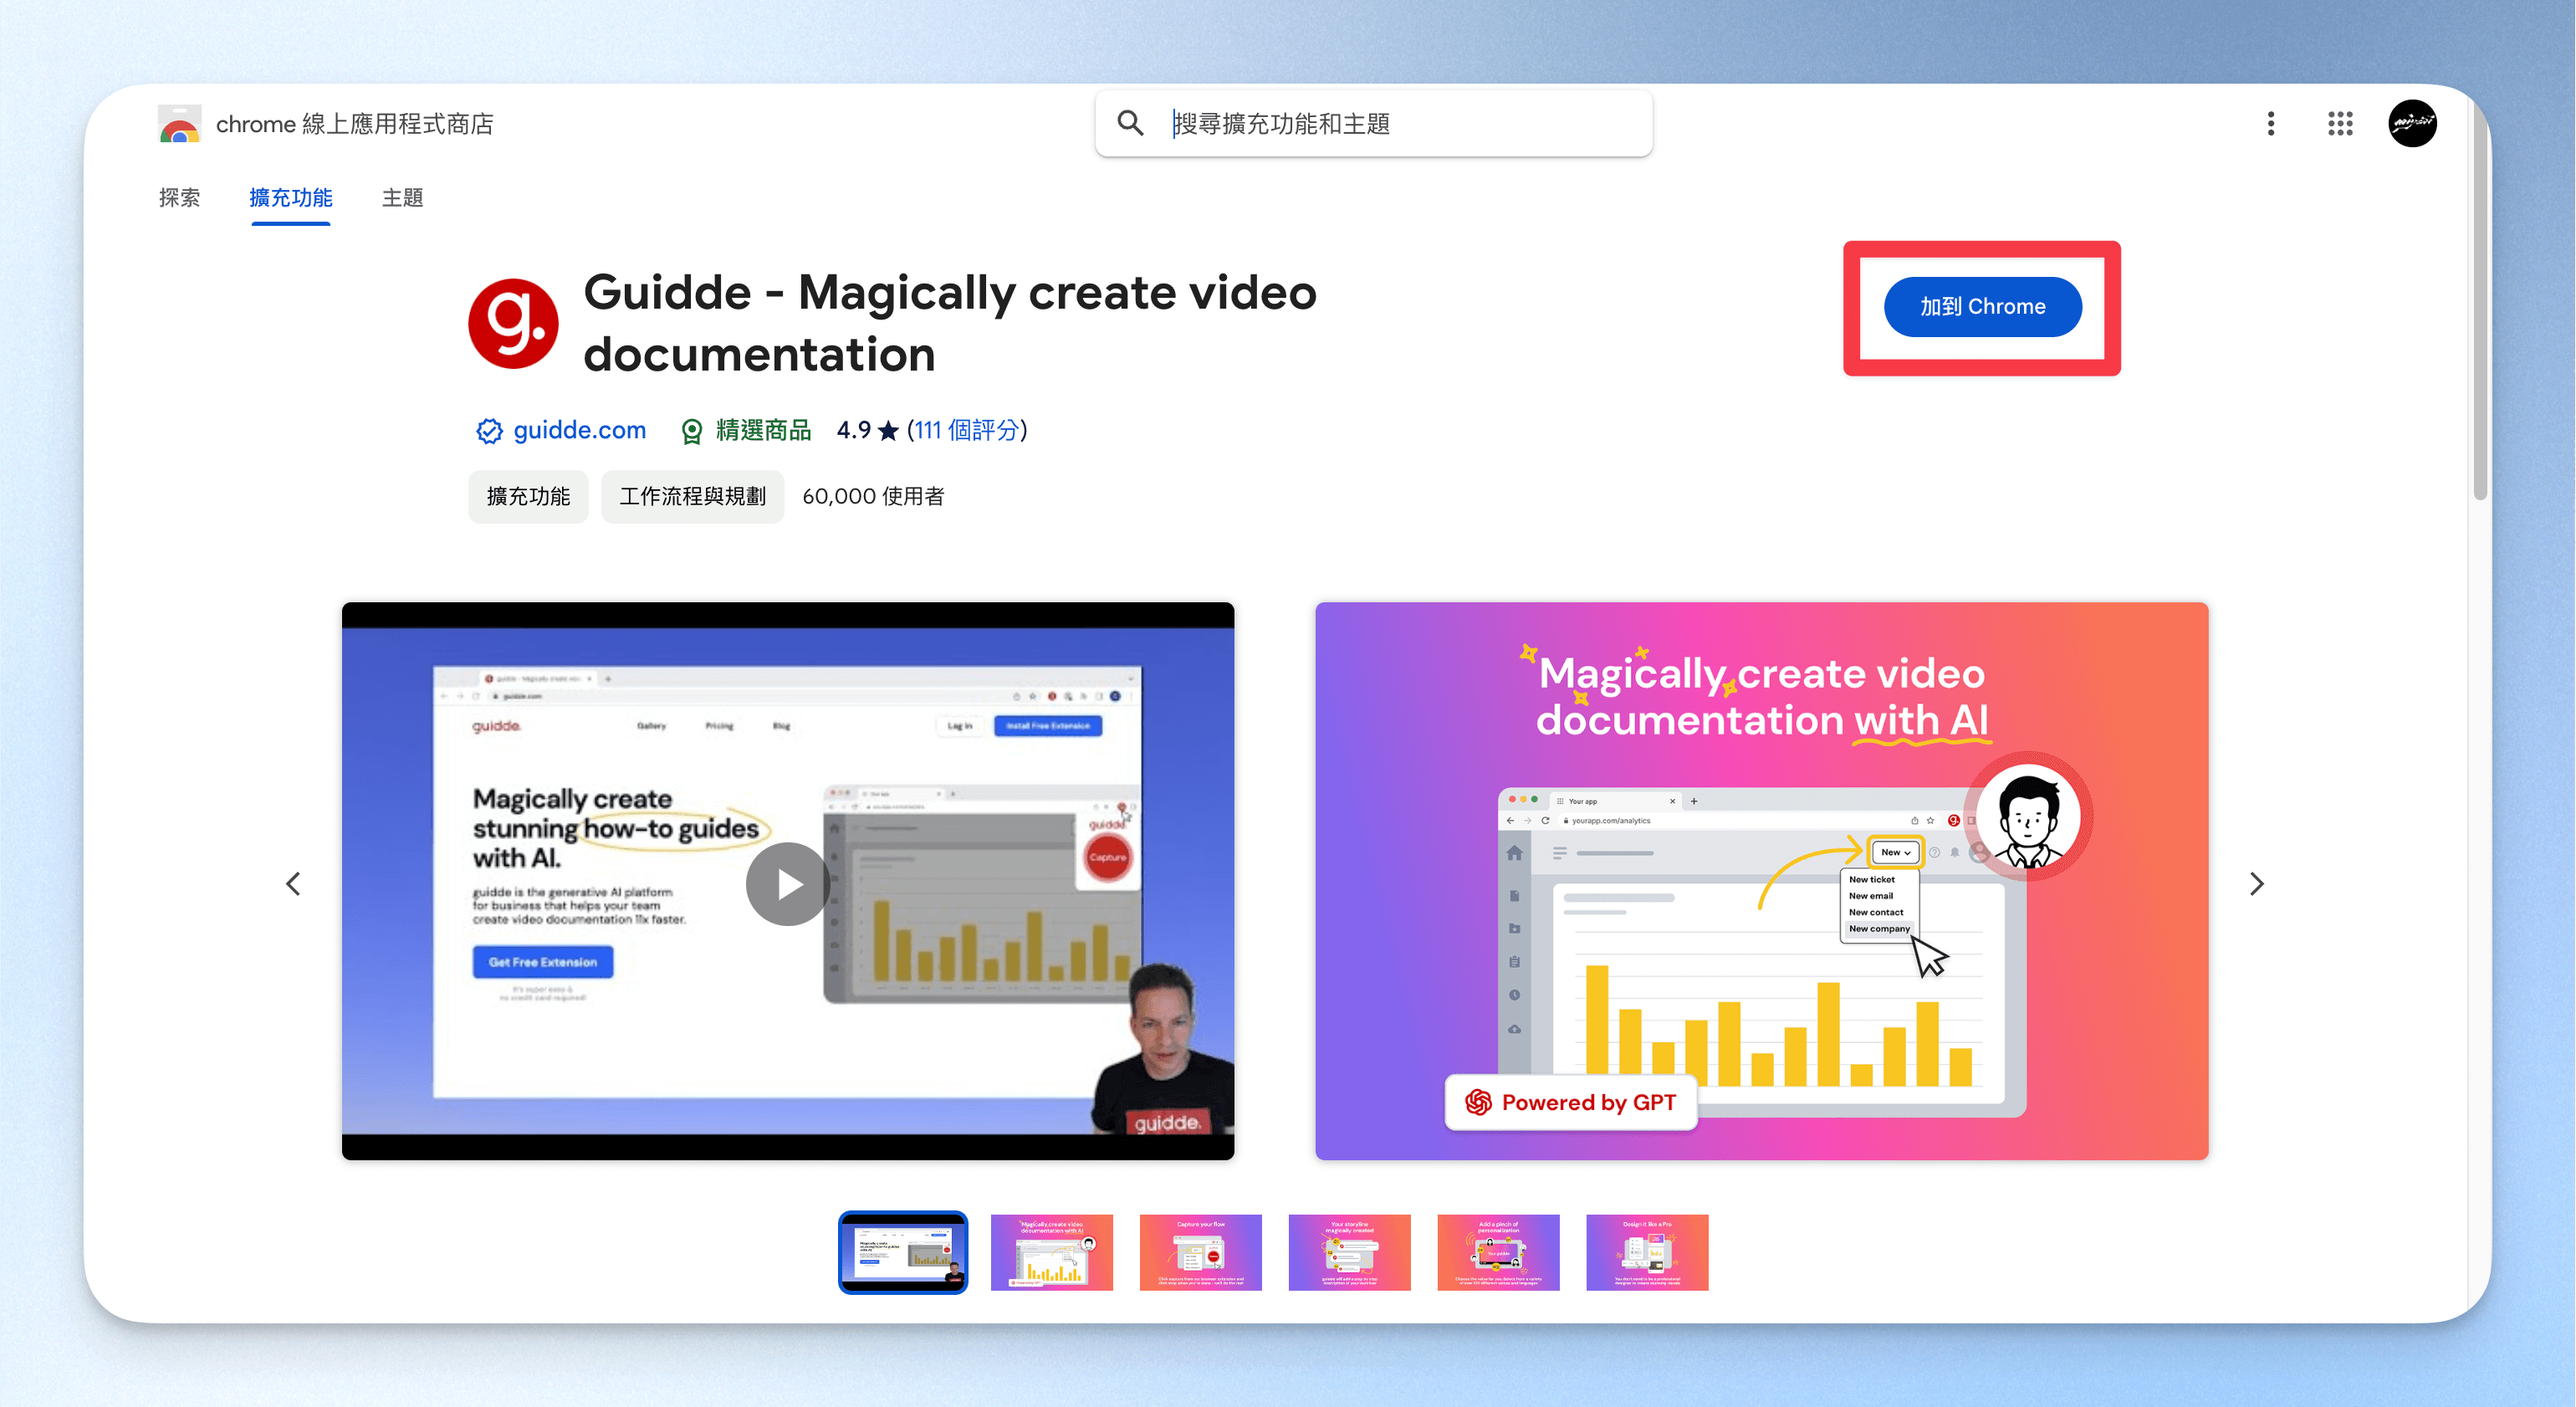2576x1407 pixels.
Task: Play the Guidde promo video
Action: (788, 883)
